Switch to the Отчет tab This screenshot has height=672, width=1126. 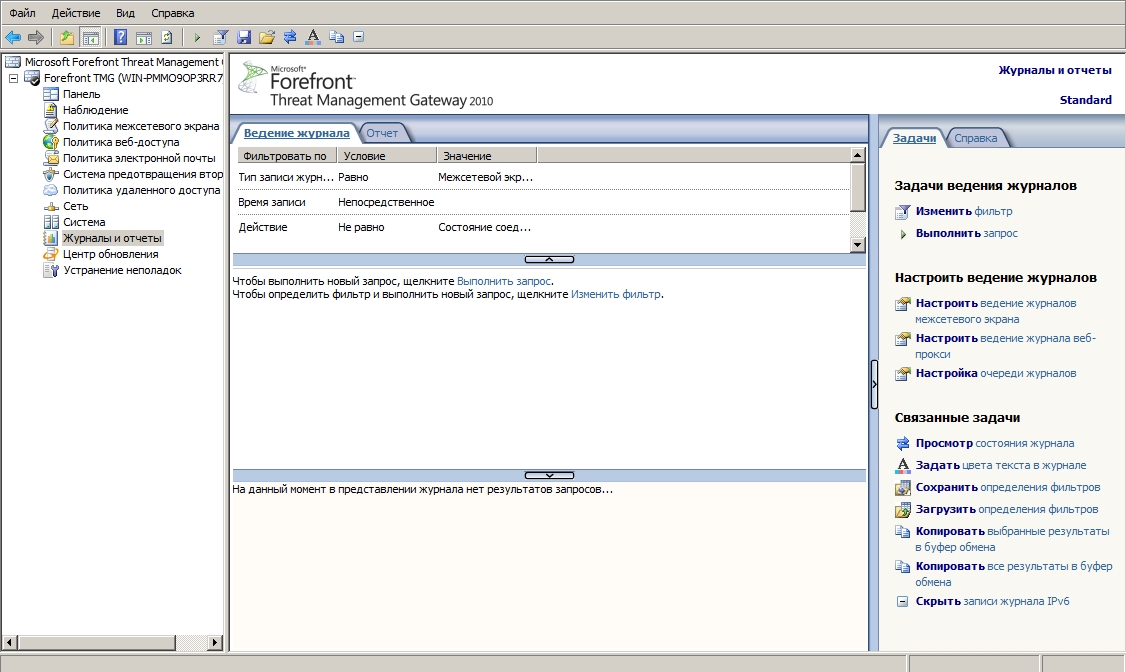coord(382,133)
